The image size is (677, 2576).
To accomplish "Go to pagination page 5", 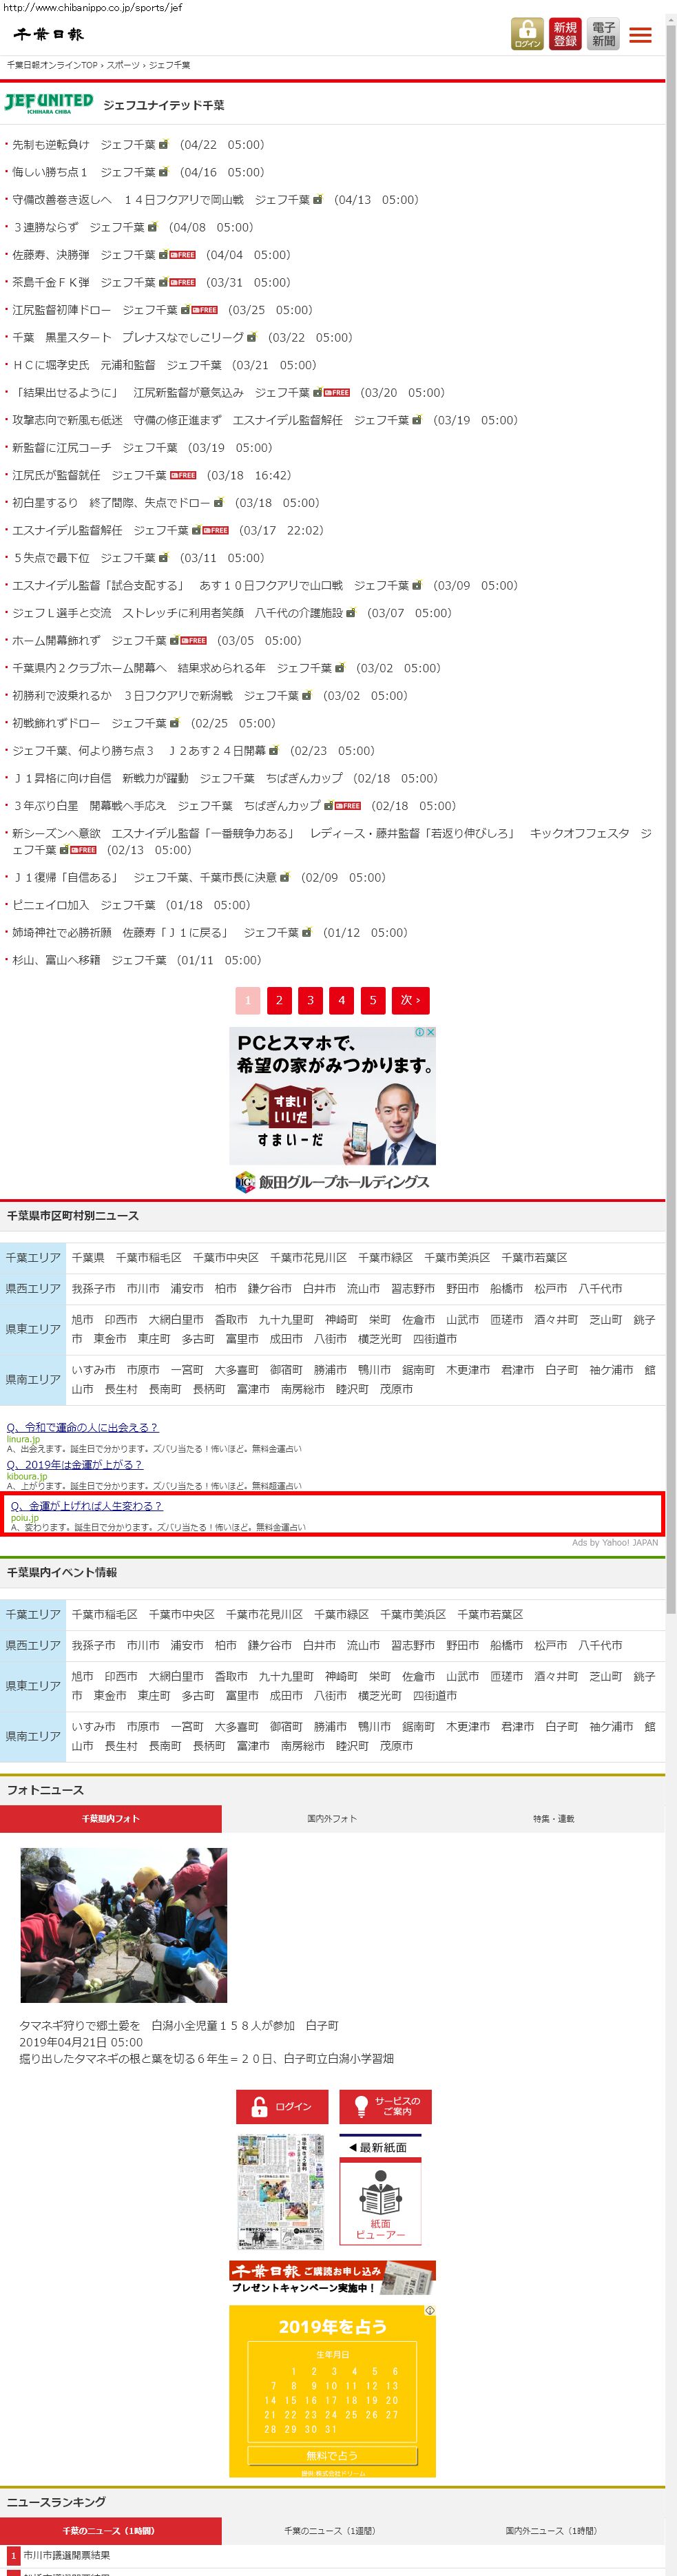I will pos(373,1000).
